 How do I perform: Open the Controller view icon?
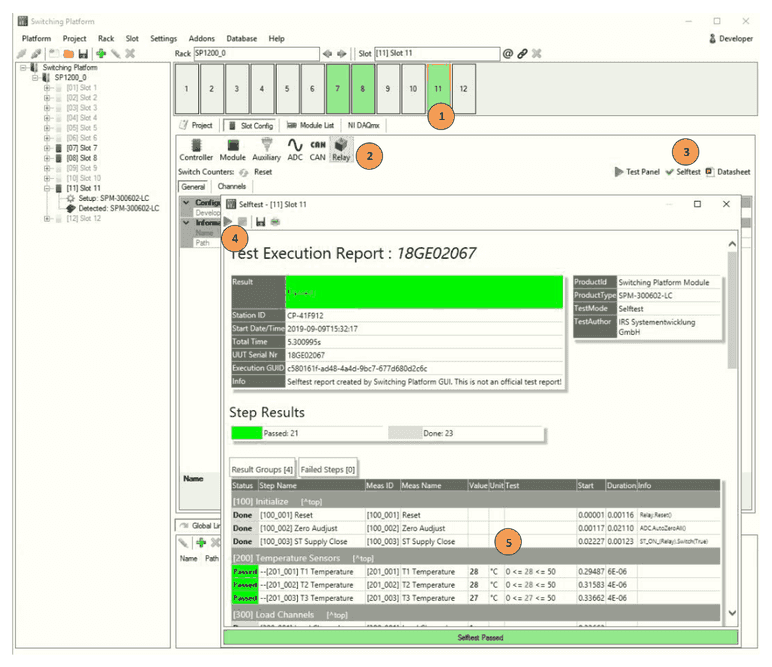click(x=196, y=150)
